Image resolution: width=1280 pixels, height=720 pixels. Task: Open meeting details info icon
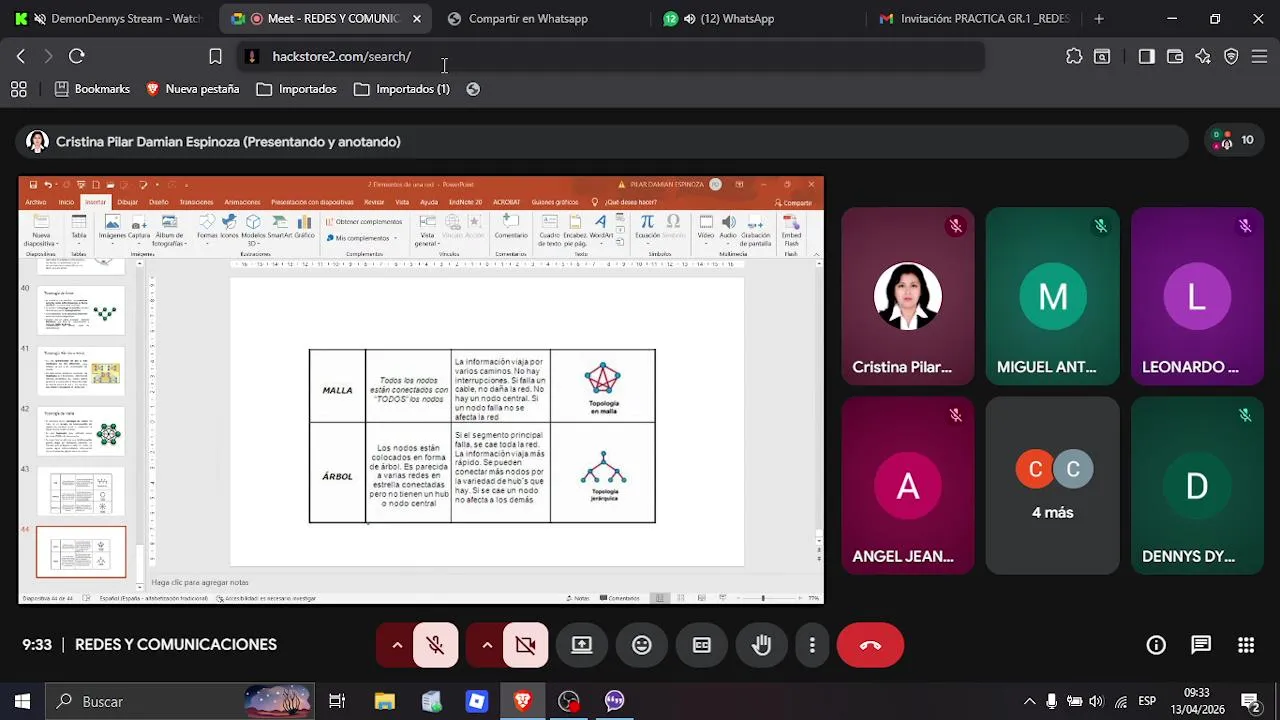[x=1156, y=645]
